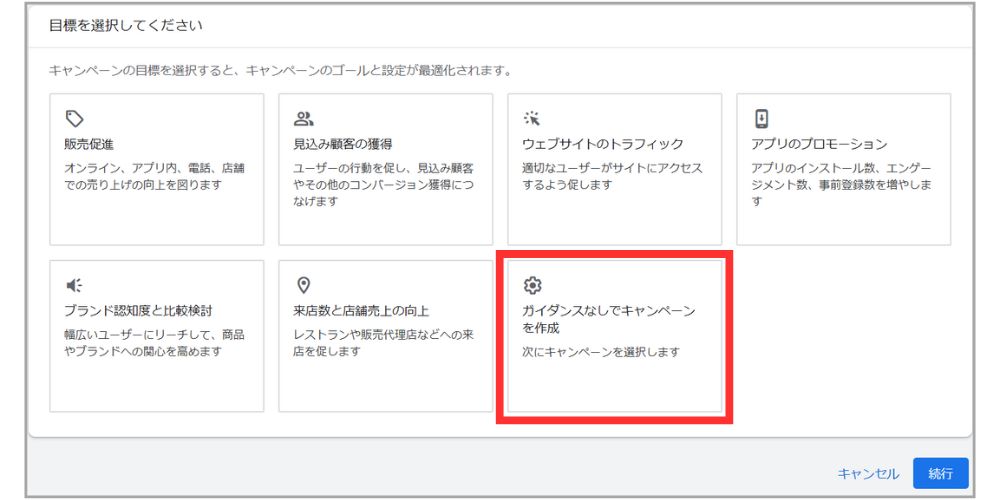Click the blue 続行 button
The image size is (1000, 500).
940,473
